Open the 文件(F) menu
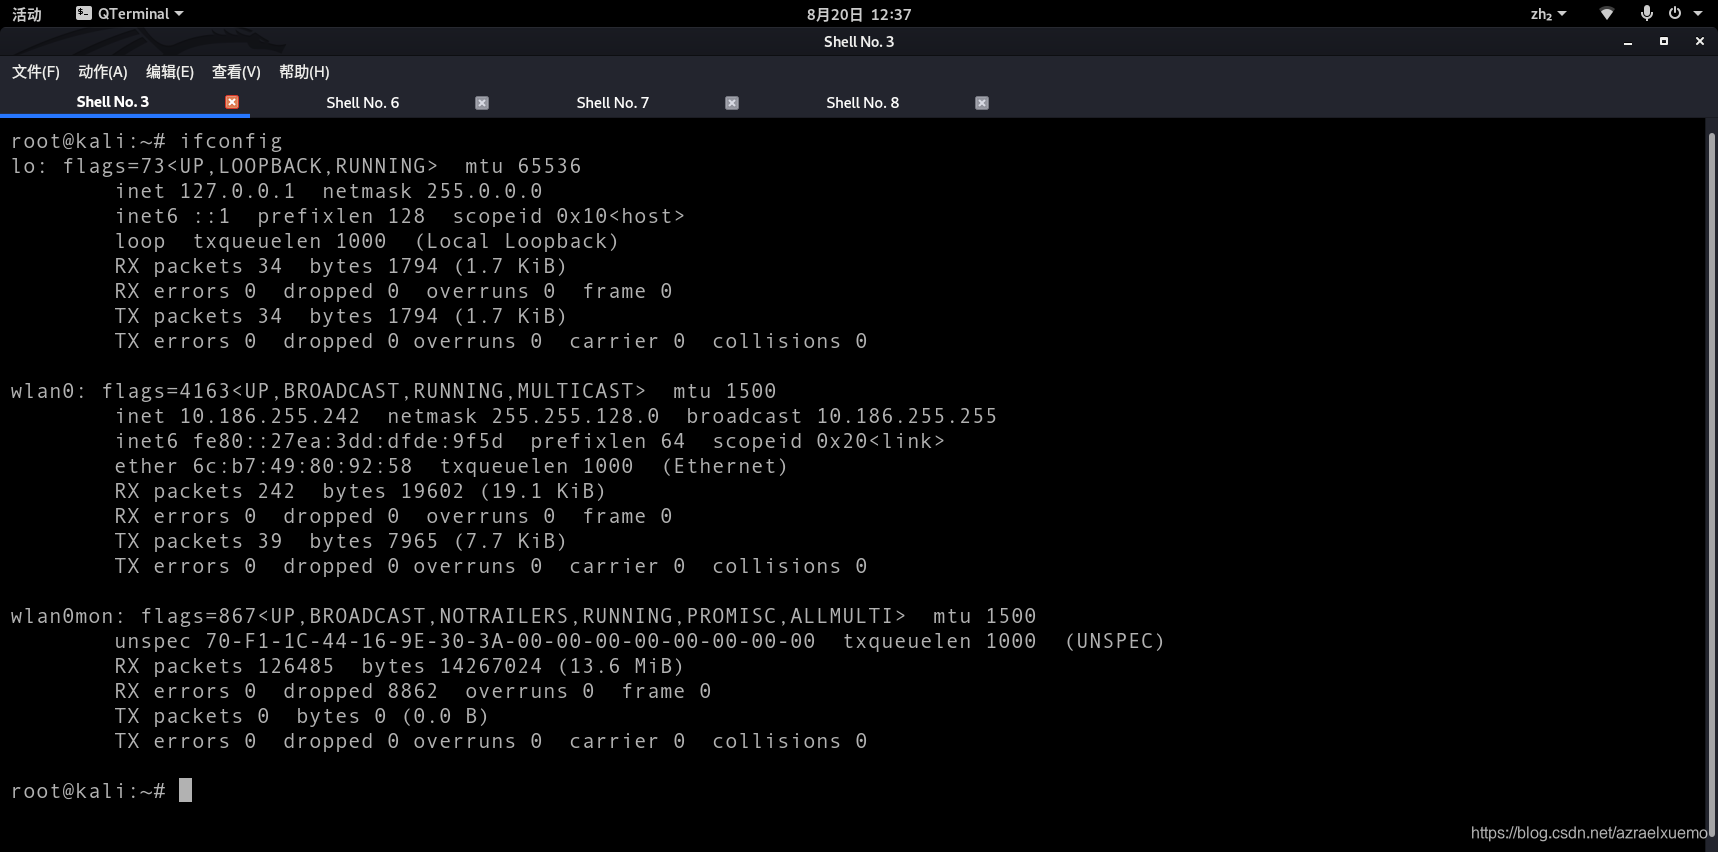The width and height of the screenshot is (1718, 852). click(36, 72)
